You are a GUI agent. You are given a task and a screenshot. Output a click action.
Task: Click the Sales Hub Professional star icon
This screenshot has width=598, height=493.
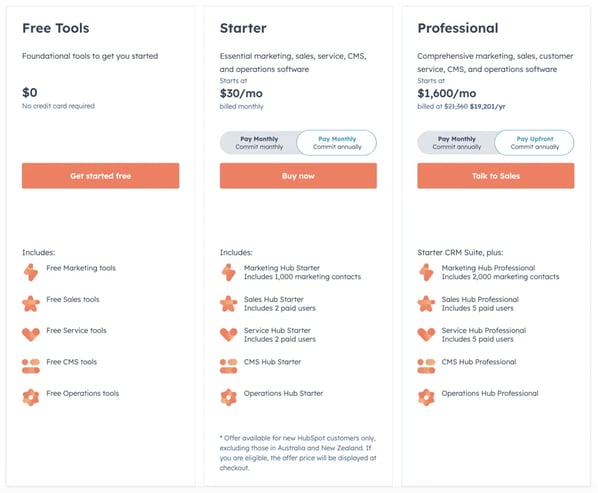click(x=426, y=304)
